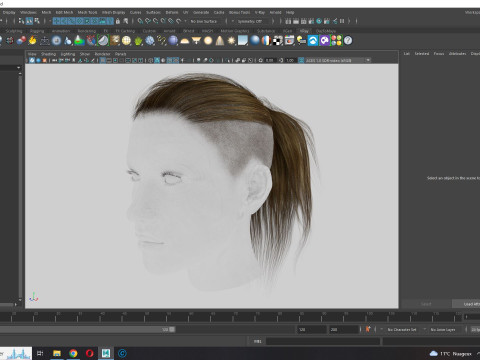Click the lock selection padlock icon
The width and height of the screenshot is (480, 360).
(x=118, y=21)
